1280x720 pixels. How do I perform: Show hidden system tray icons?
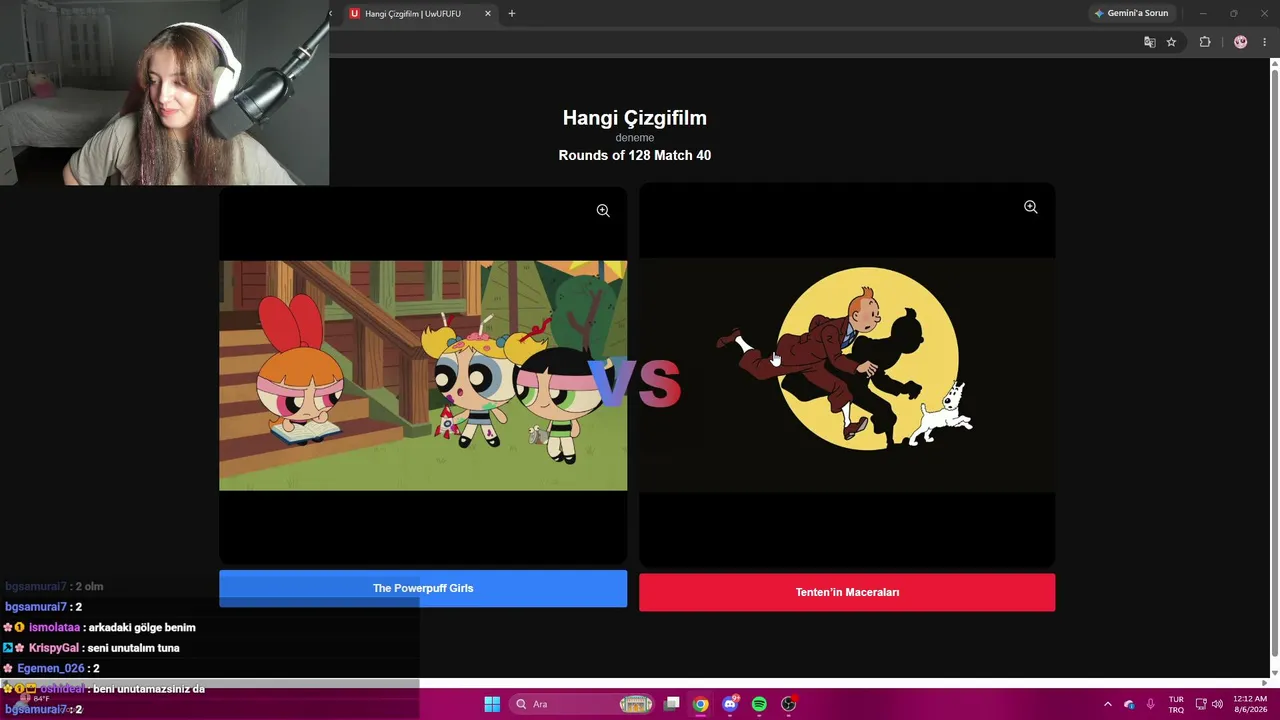pos(1107,704)
